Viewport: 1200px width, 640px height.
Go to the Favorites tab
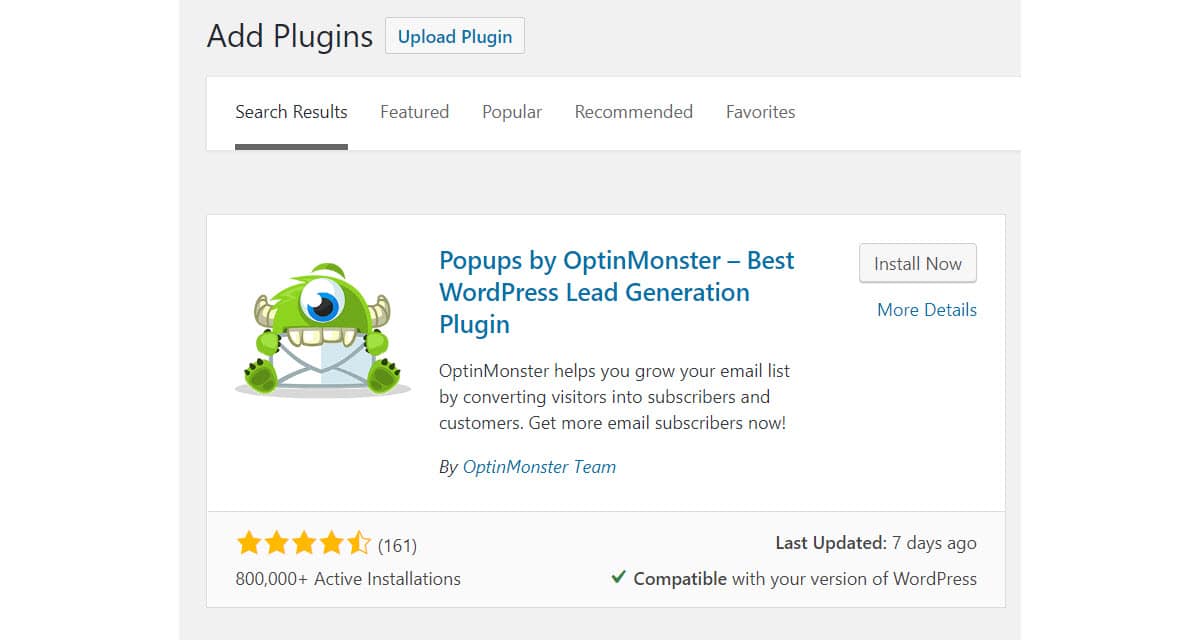point(760,112)
